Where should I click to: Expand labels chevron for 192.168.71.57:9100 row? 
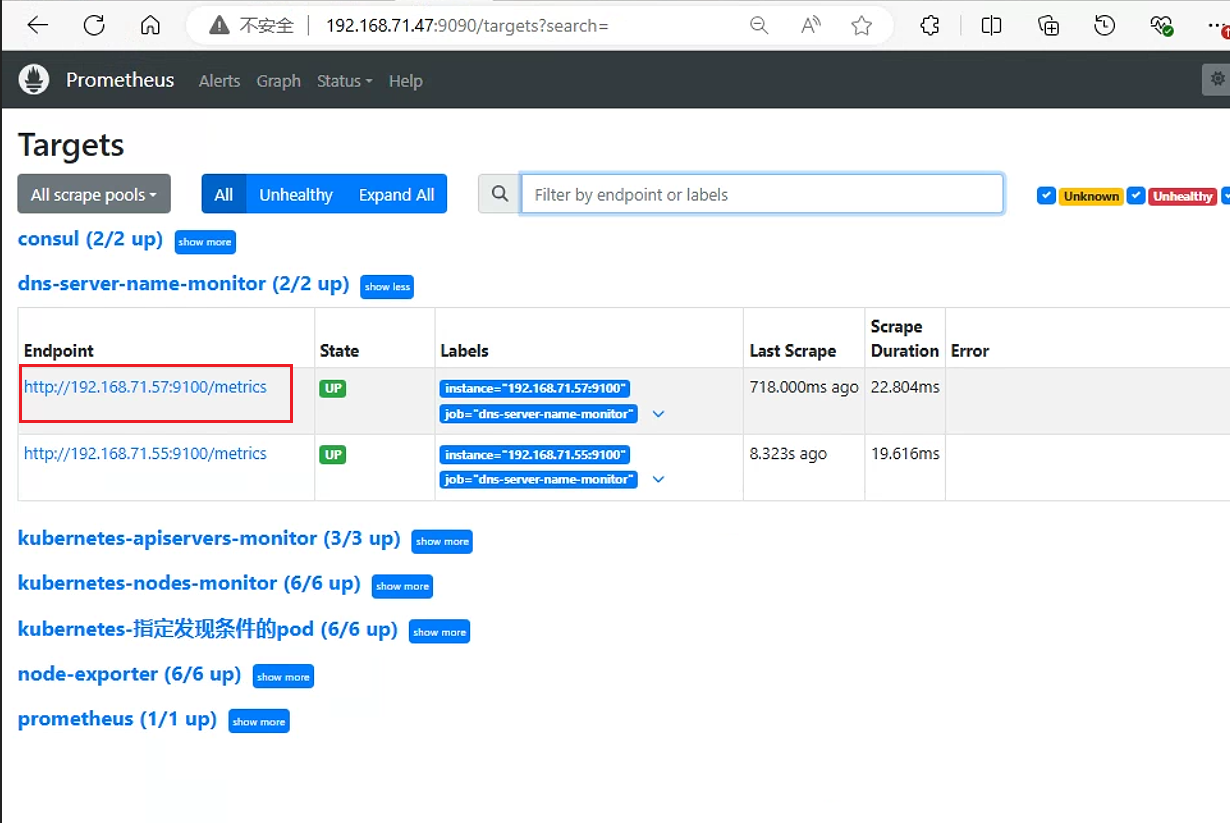(x=658, y=414)
